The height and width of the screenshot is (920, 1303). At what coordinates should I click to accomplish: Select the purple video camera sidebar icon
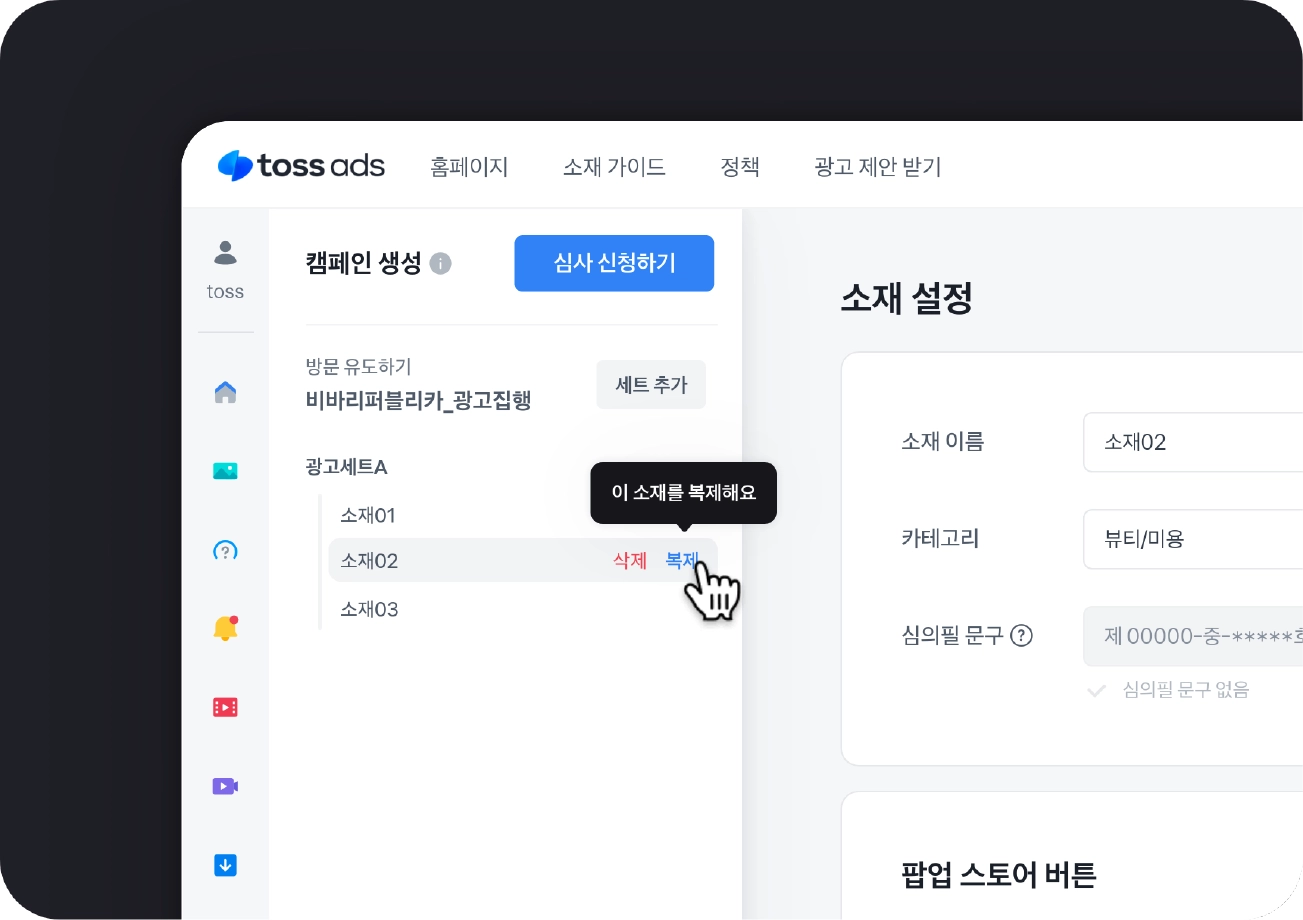(226, 786)
